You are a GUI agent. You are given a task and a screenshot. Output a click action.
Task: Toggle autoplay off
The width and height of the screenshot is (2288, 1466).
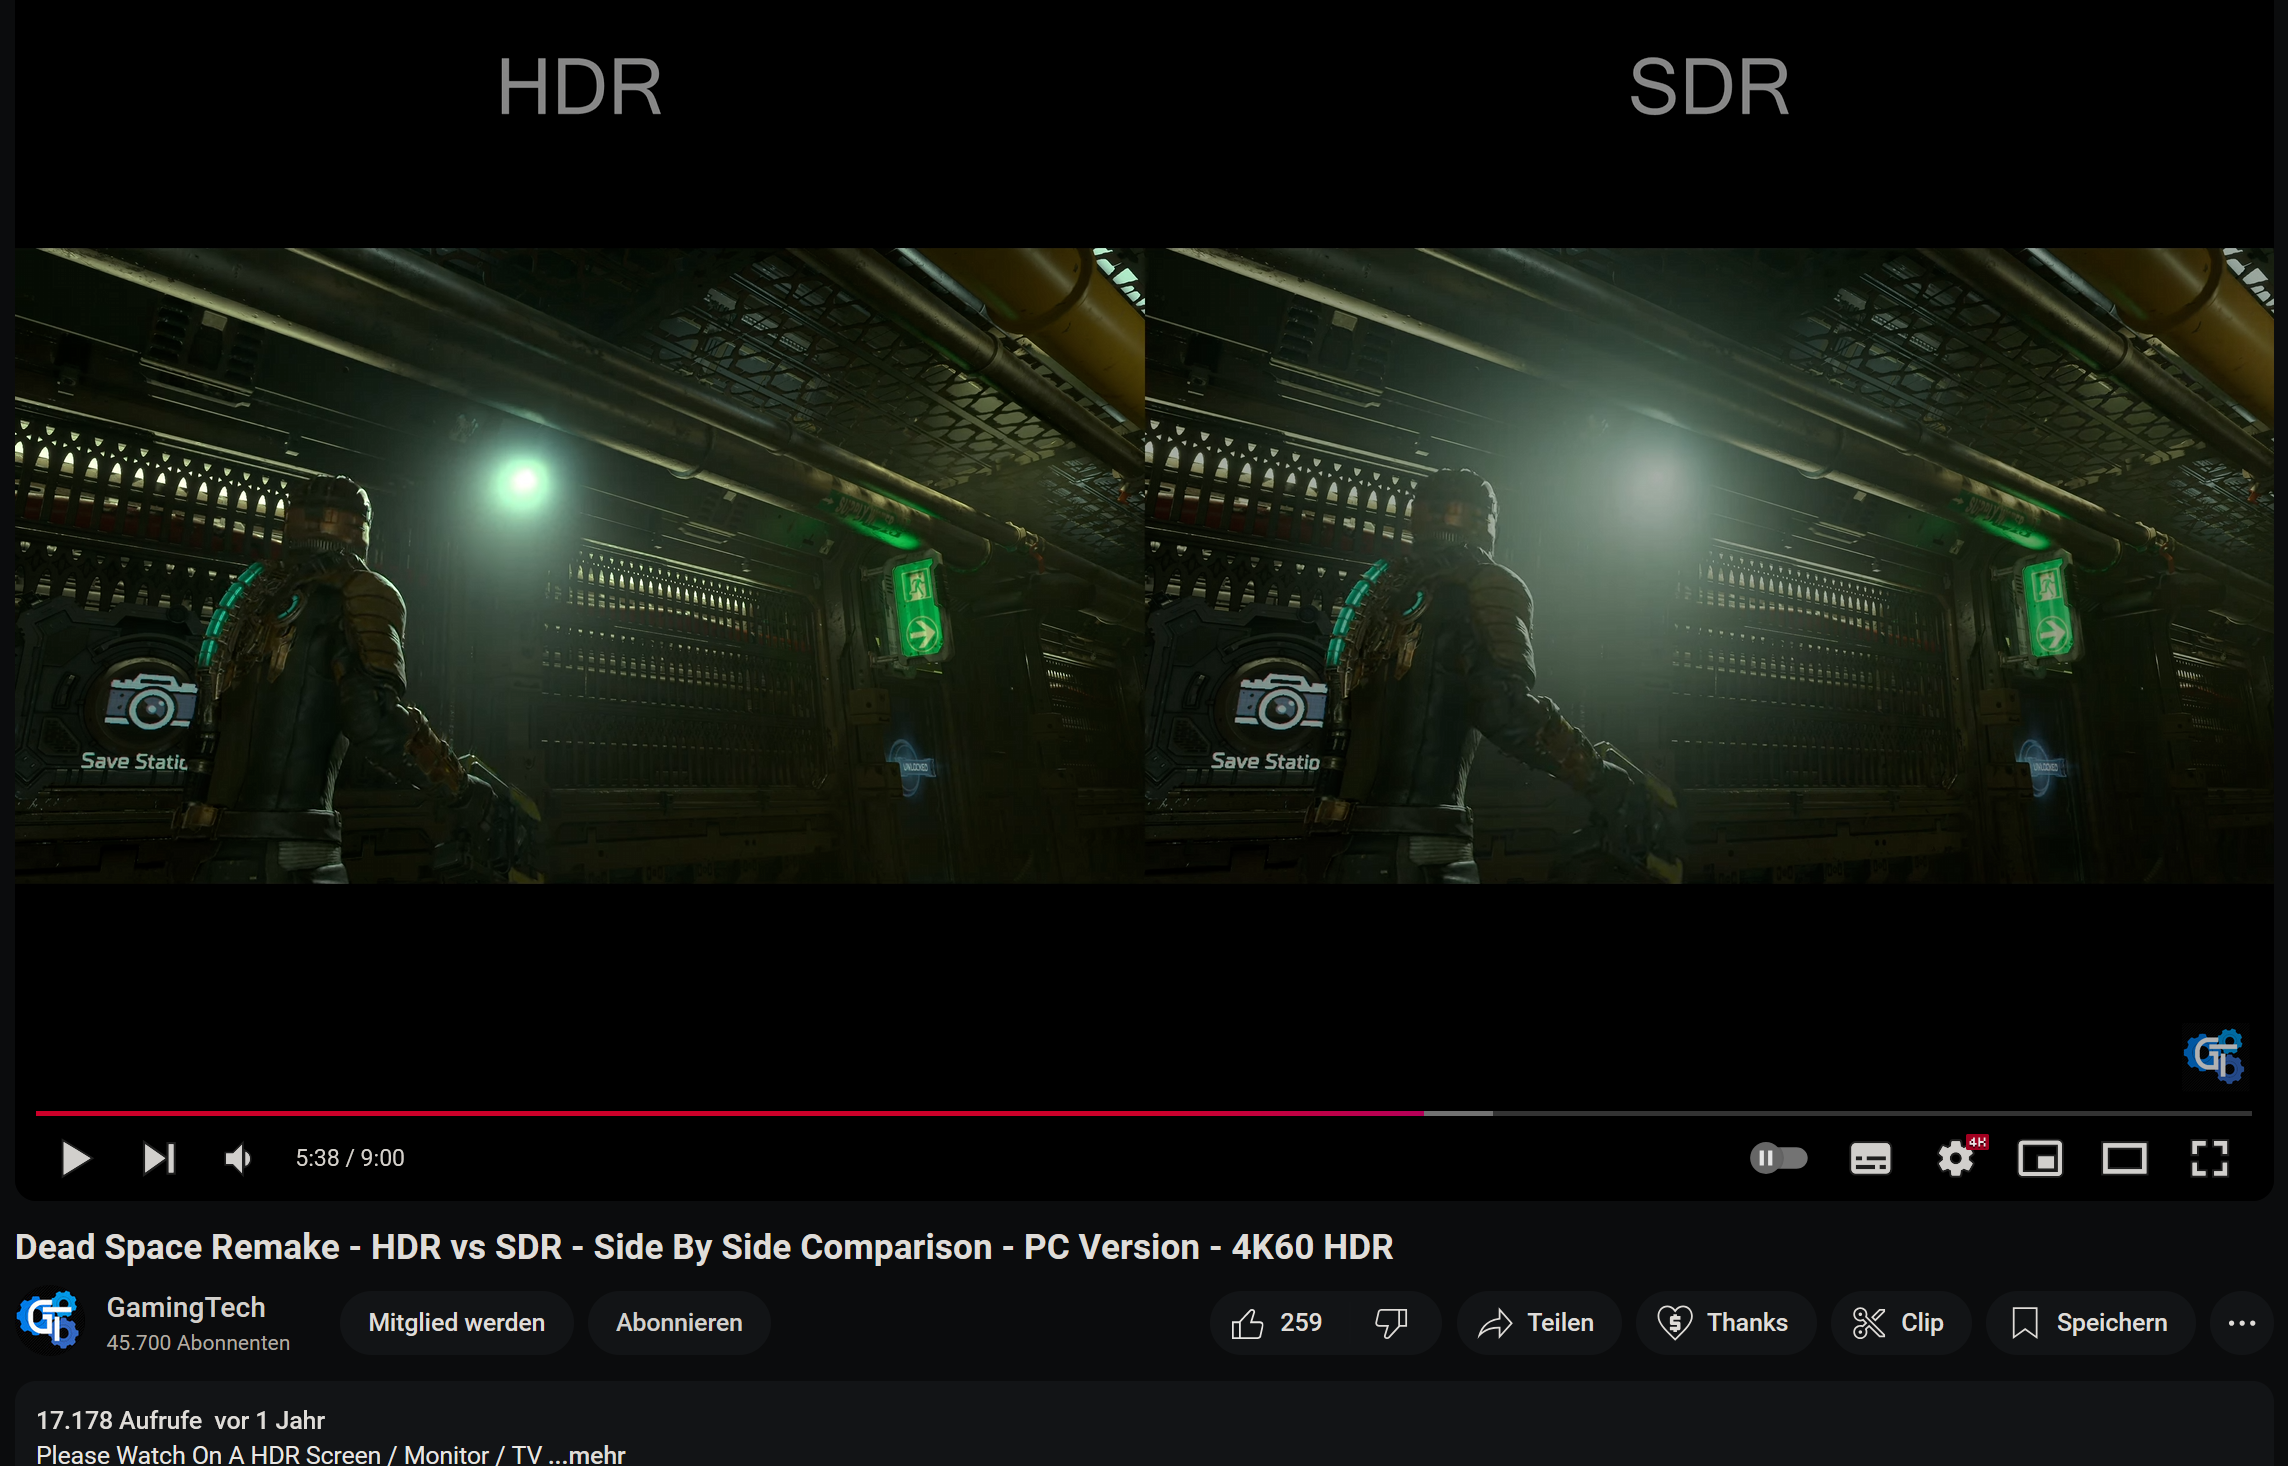[x=1779, y=1158]
